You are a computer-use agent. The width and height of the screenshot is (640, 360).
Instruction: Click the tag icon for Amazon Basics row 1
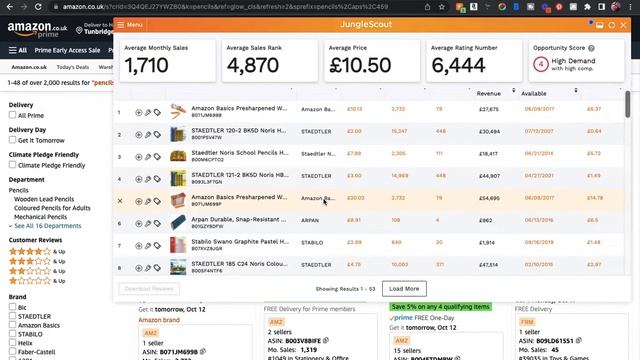coord(157,112)
